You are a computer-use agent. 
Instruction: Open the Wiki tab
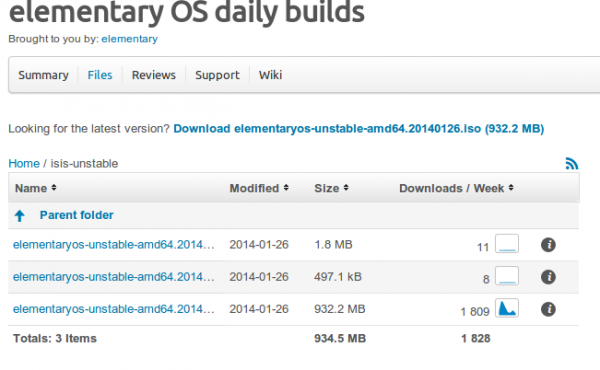point(270,75)
